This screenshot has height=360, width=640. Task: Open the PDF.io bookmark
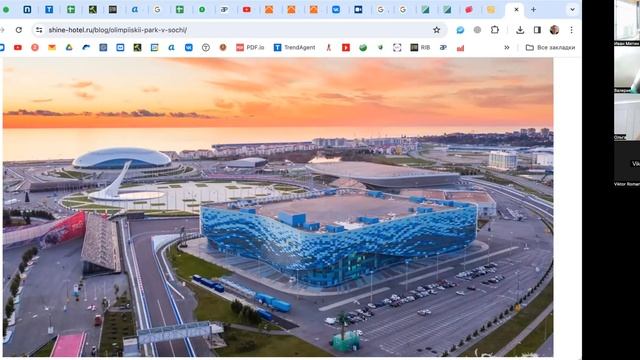[x=250, y=48]
